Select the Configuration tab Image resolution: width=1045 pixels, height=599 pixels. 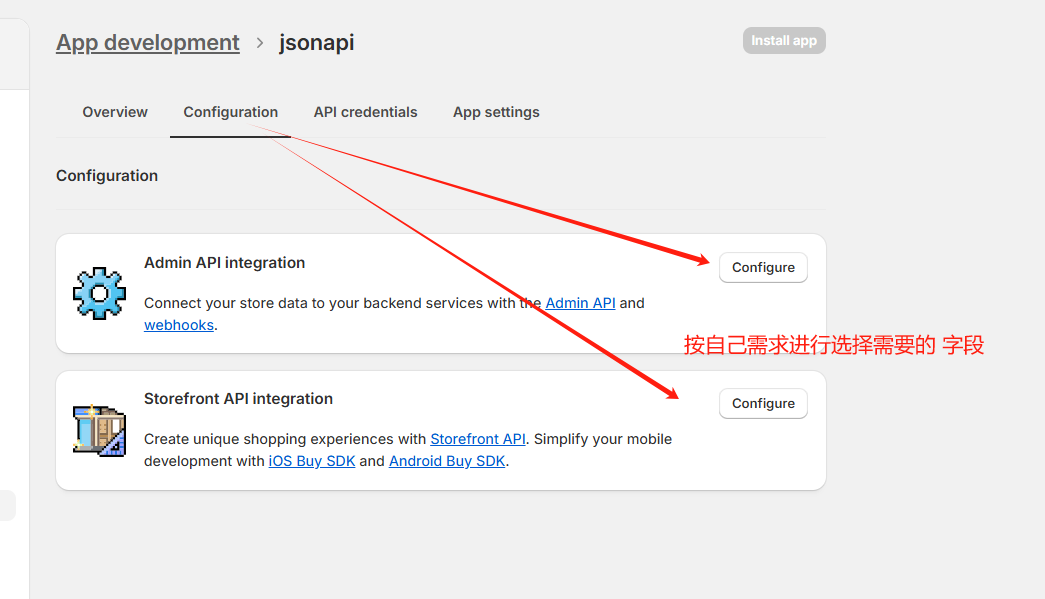(x=231, y=112)
